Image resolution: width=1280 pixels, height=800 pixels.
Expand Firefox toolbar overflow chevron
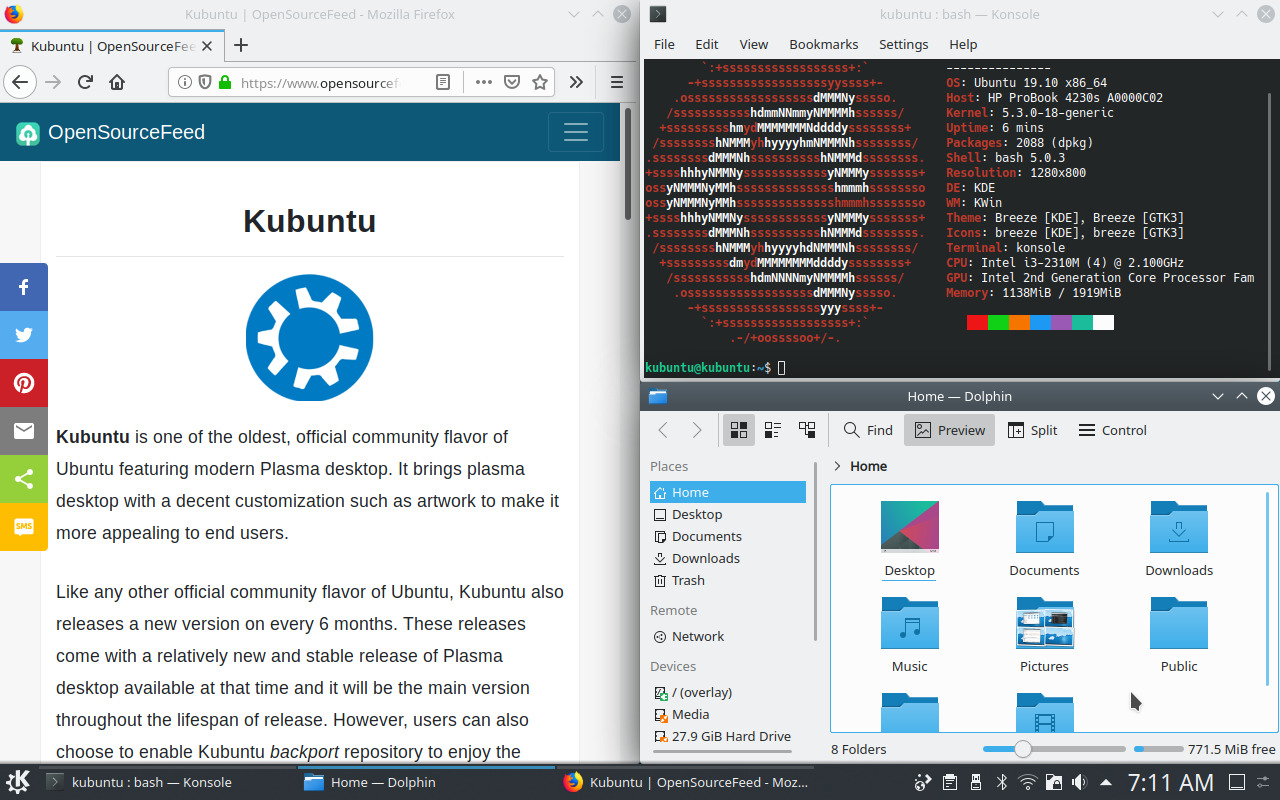click(x=576, y=82)
